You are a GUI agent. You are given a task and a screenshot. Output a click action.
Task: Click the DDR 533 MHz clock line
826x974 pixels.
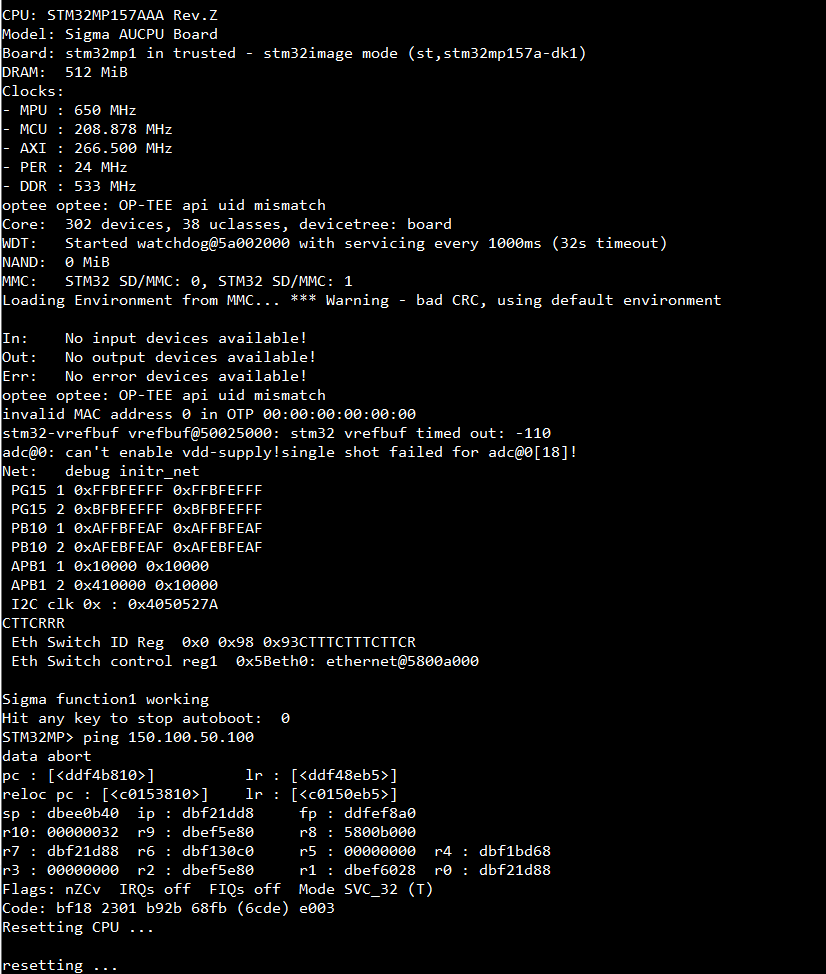point(69,186)
